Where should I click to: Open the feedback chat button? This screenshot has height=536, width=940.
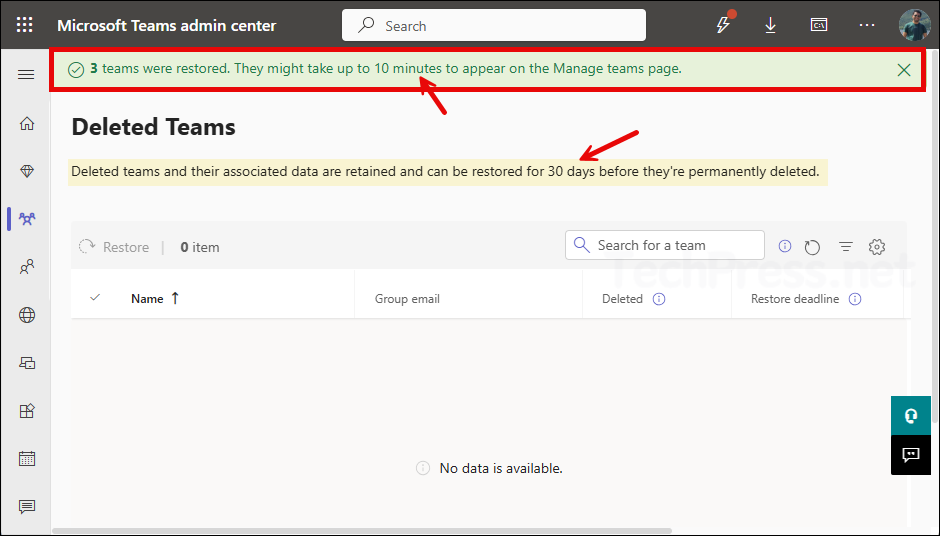point(911,455)
